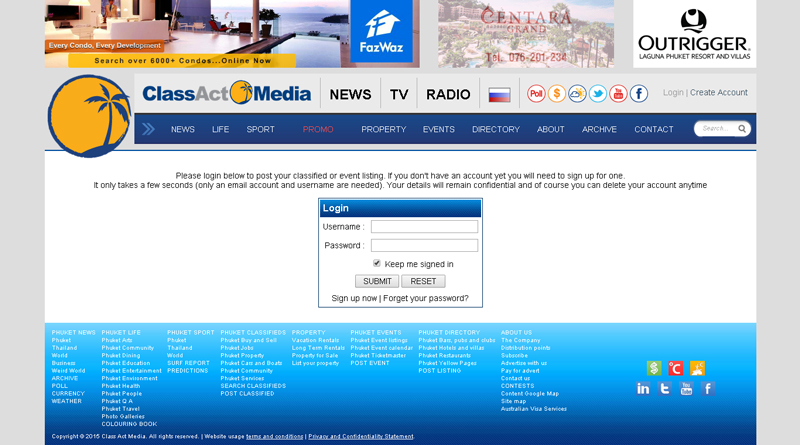Click the SUBMIT button
The width and height of the screenshot is (800, 445).
377,281
